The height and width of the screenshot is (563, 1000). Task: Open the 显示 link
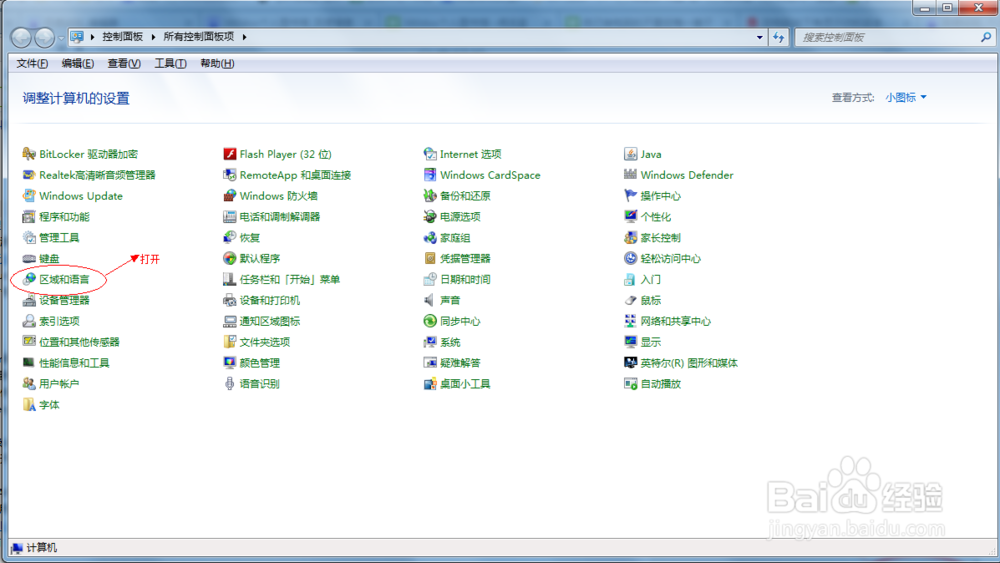coord(651,342)
